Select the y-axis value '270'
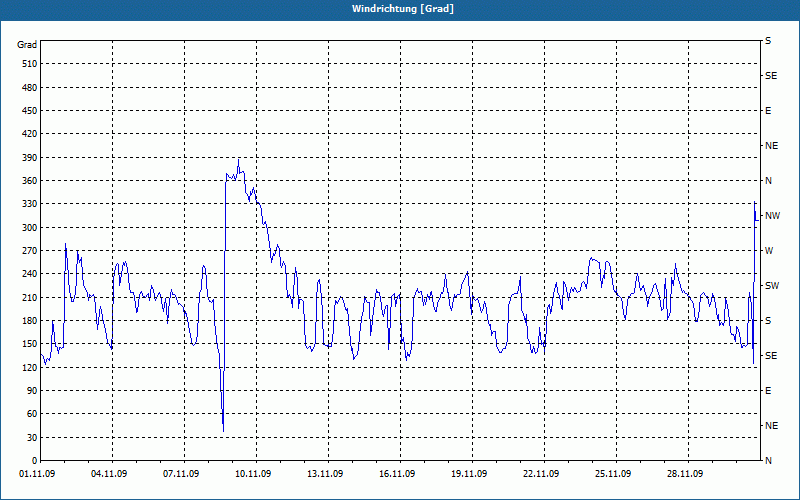 coord(30,251)
